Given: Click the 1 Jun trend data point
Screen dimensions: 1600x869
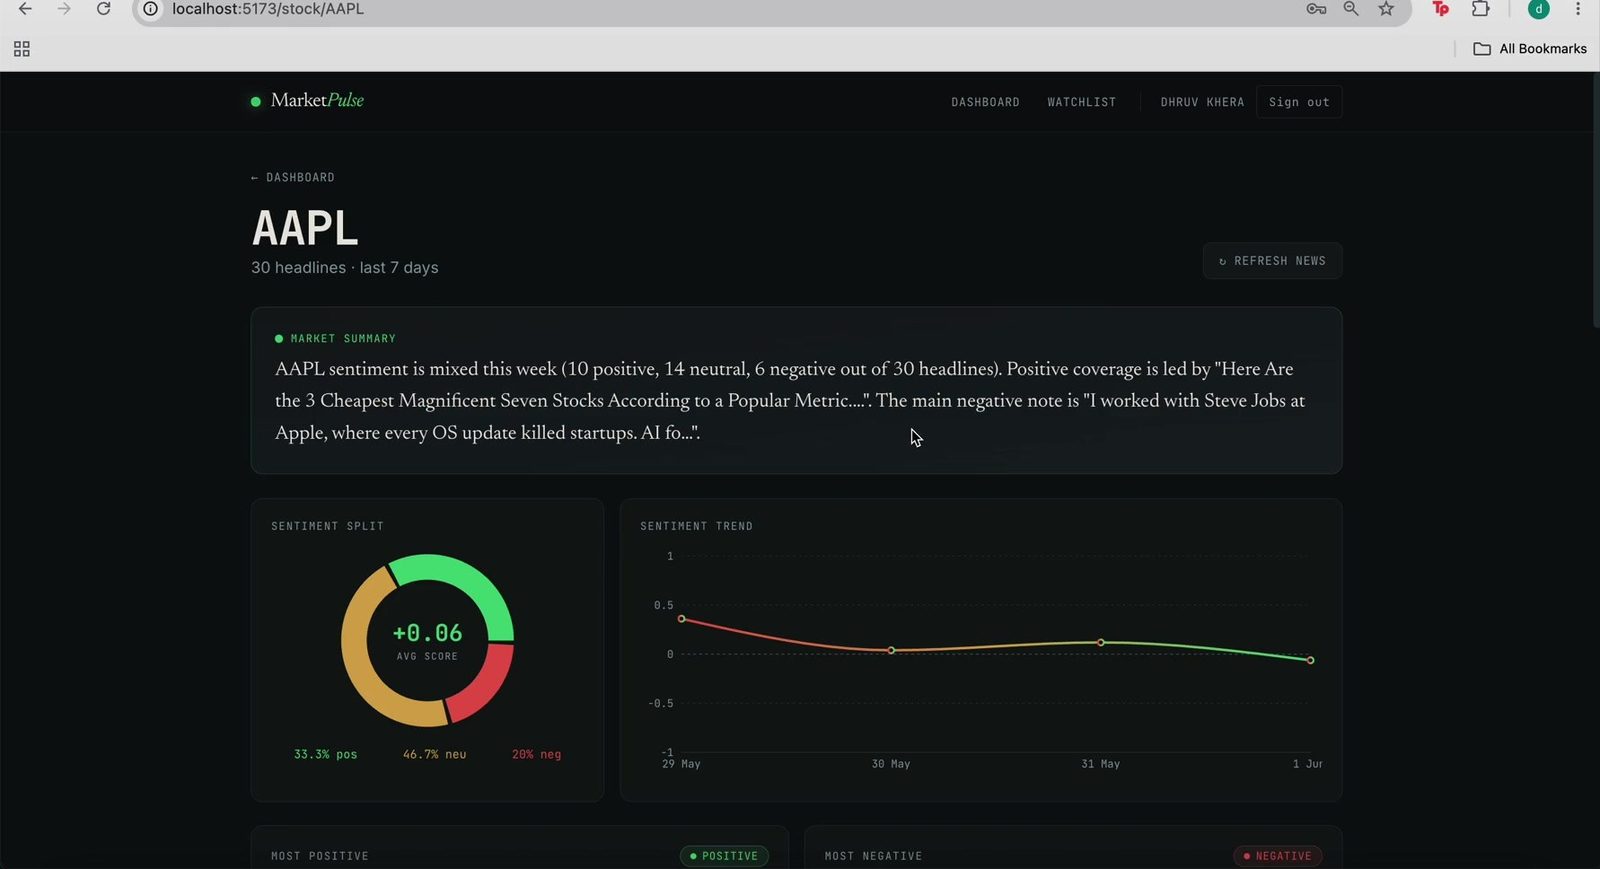Looking at the screenshot, I should tap(1311, 661).
